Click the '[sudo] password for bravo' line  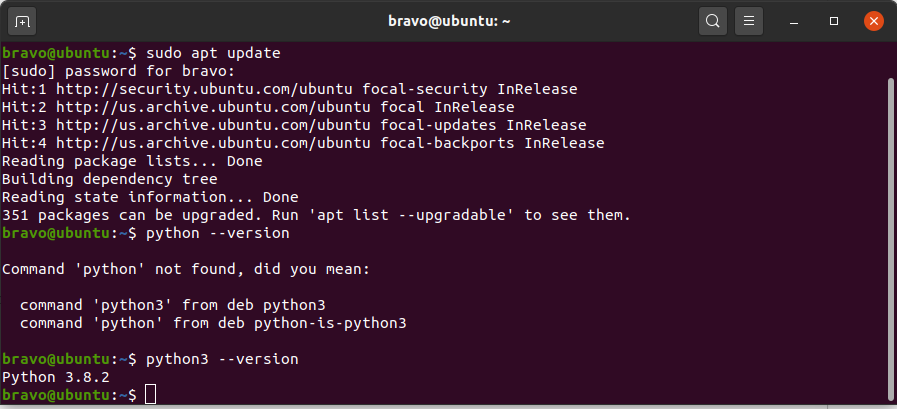click(x=118, y=72)
